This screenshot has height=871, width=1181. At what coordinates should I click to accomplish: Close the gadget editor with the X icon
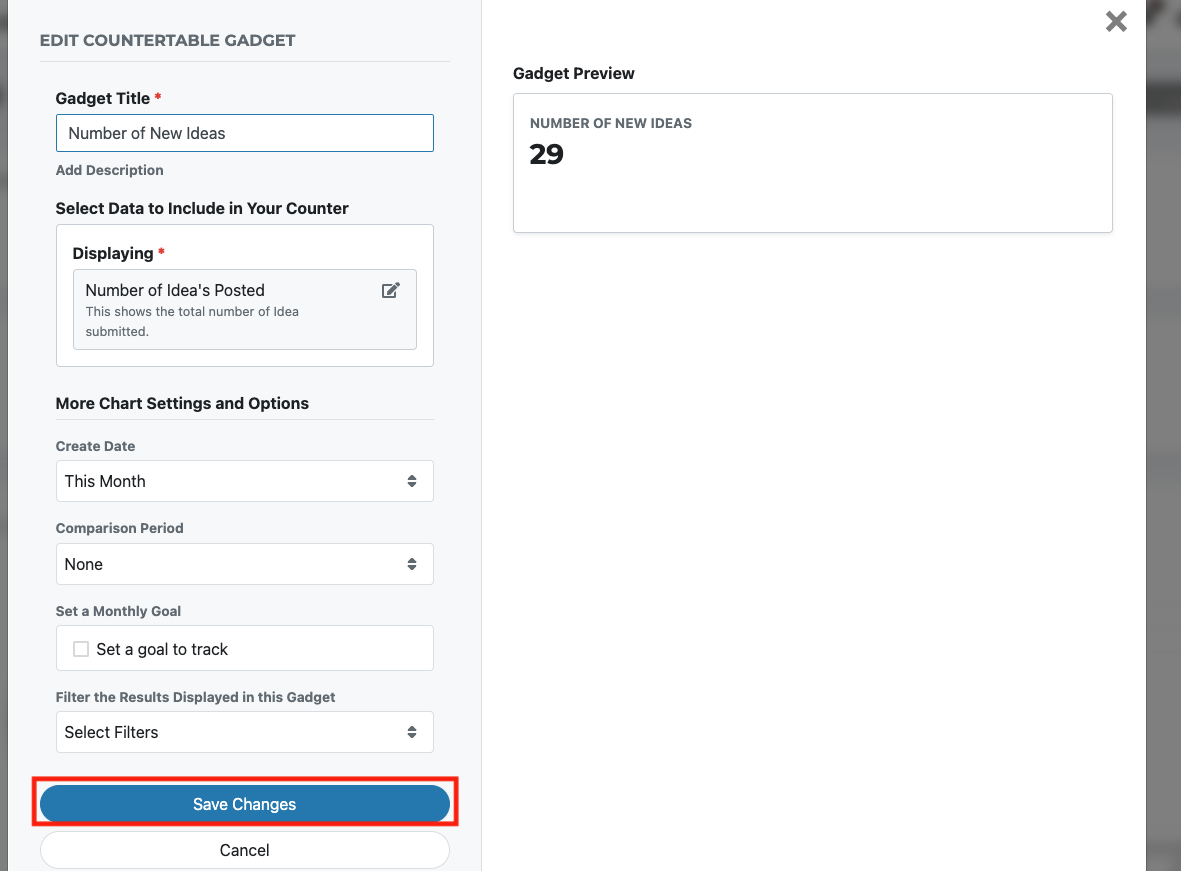pyautogui.click(x=1116, y=21)
